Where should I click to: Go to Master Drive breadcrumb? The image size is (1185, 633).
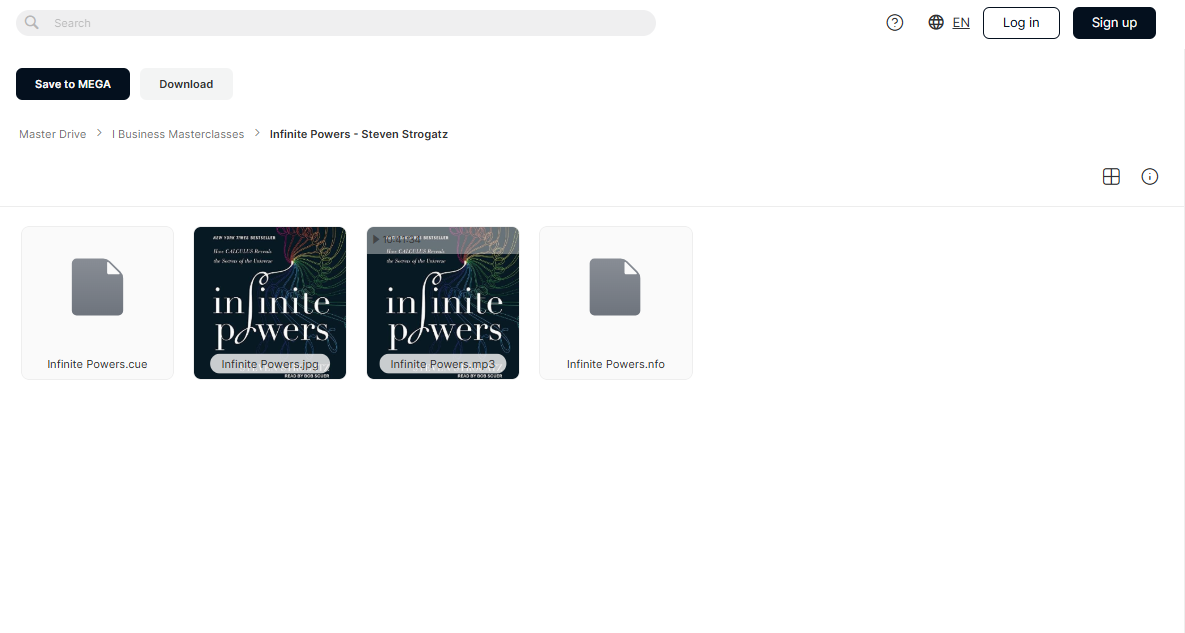coord(52,134)
